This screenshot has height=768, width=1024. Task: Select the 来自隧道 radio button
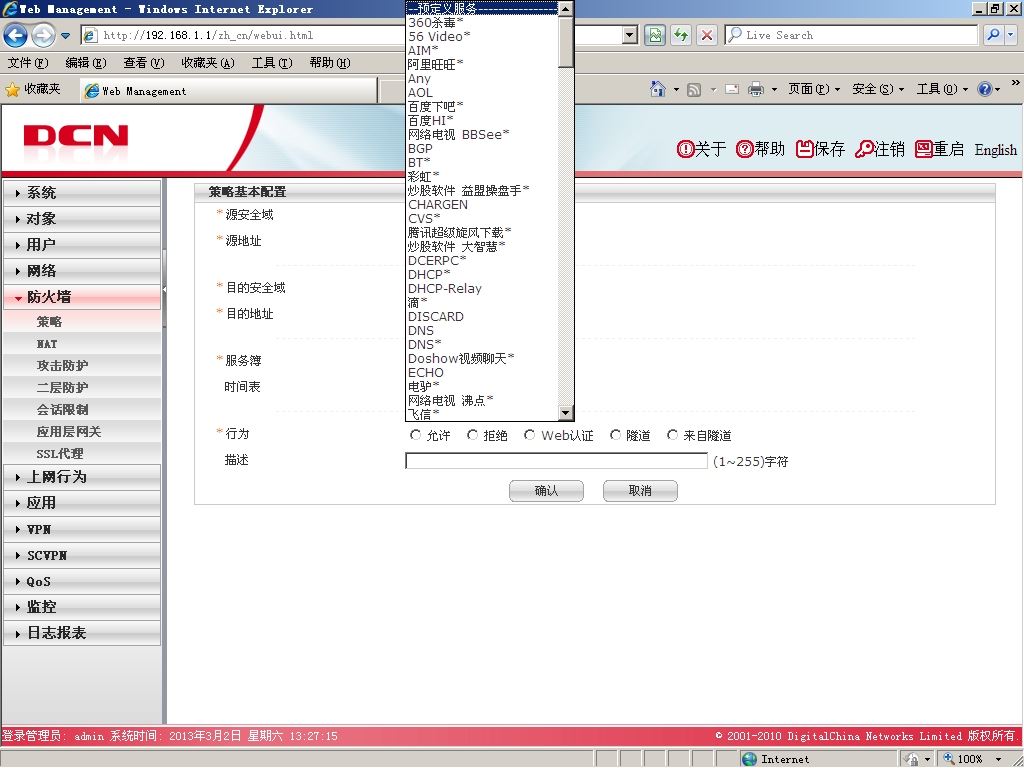672,435
